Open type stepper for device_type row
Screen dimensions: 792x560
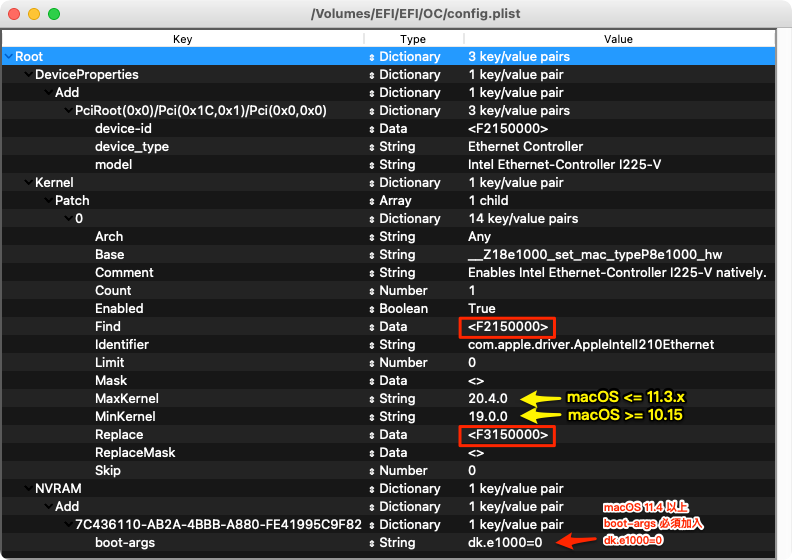[x=372, y=147]
